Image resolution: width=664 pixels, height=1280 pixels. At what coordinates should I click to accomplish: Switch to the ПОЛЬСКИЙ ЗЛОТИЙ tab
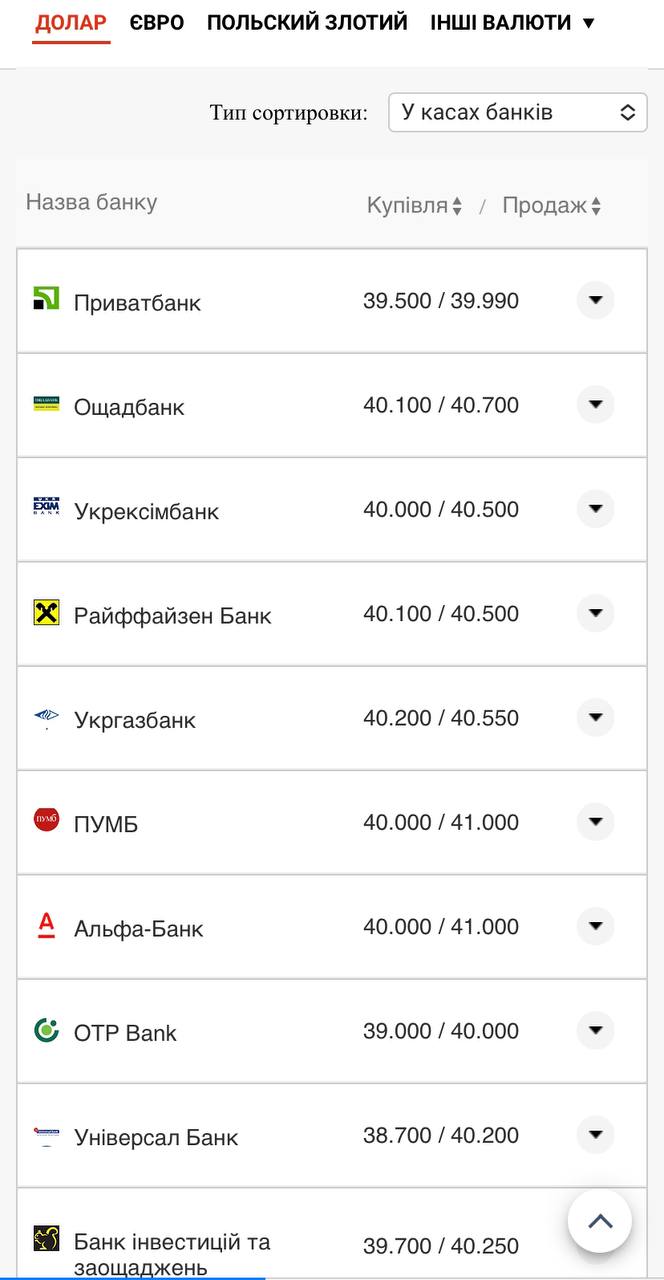click(x=307, y=22)
